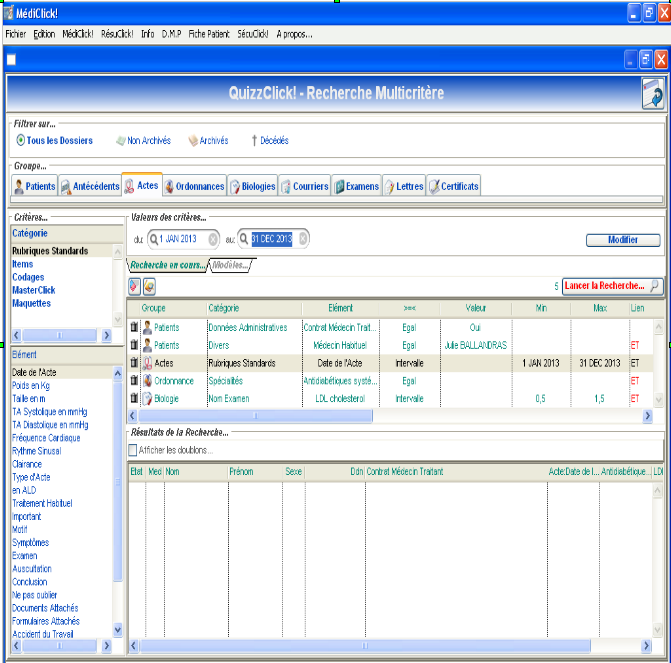The width and height of the screenshot is (671, 663).
Task: Open the Examens group tab
Action: (x=357, y=186)
